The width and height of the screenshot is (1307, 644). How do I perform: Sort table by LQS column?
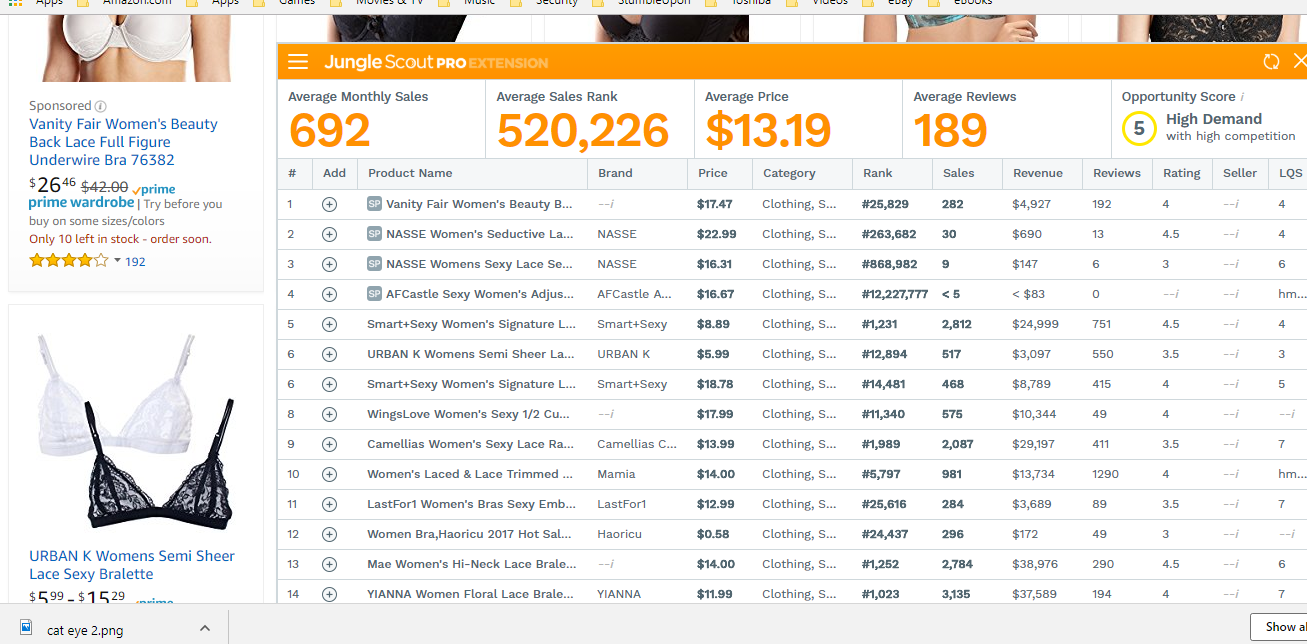[x=1290, y=173]
